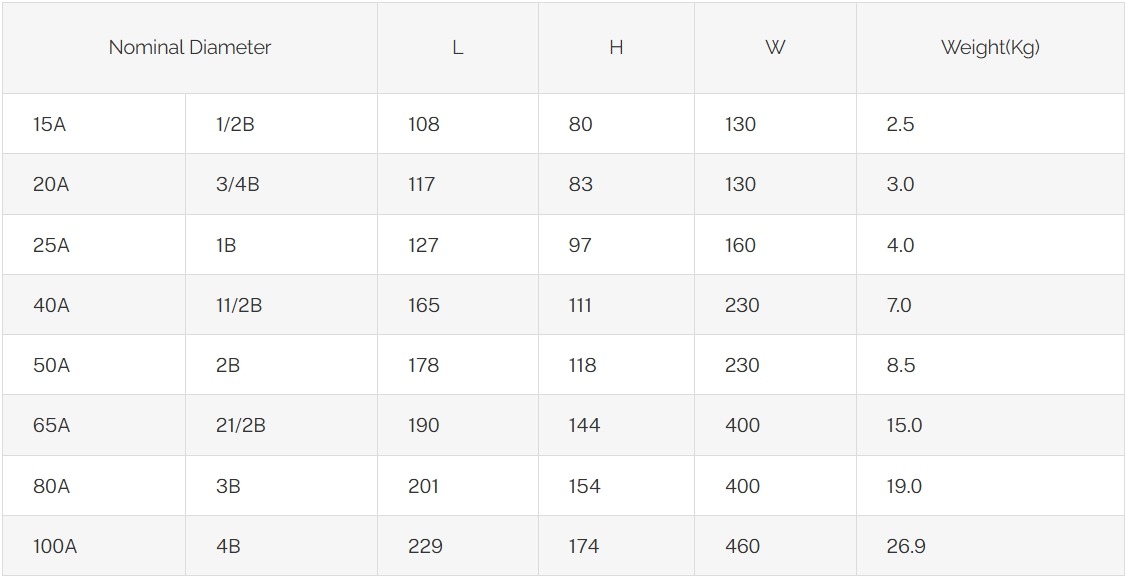Select the 201 length cell
This screenshot has width=1126, height=577.
pos(423,487)
